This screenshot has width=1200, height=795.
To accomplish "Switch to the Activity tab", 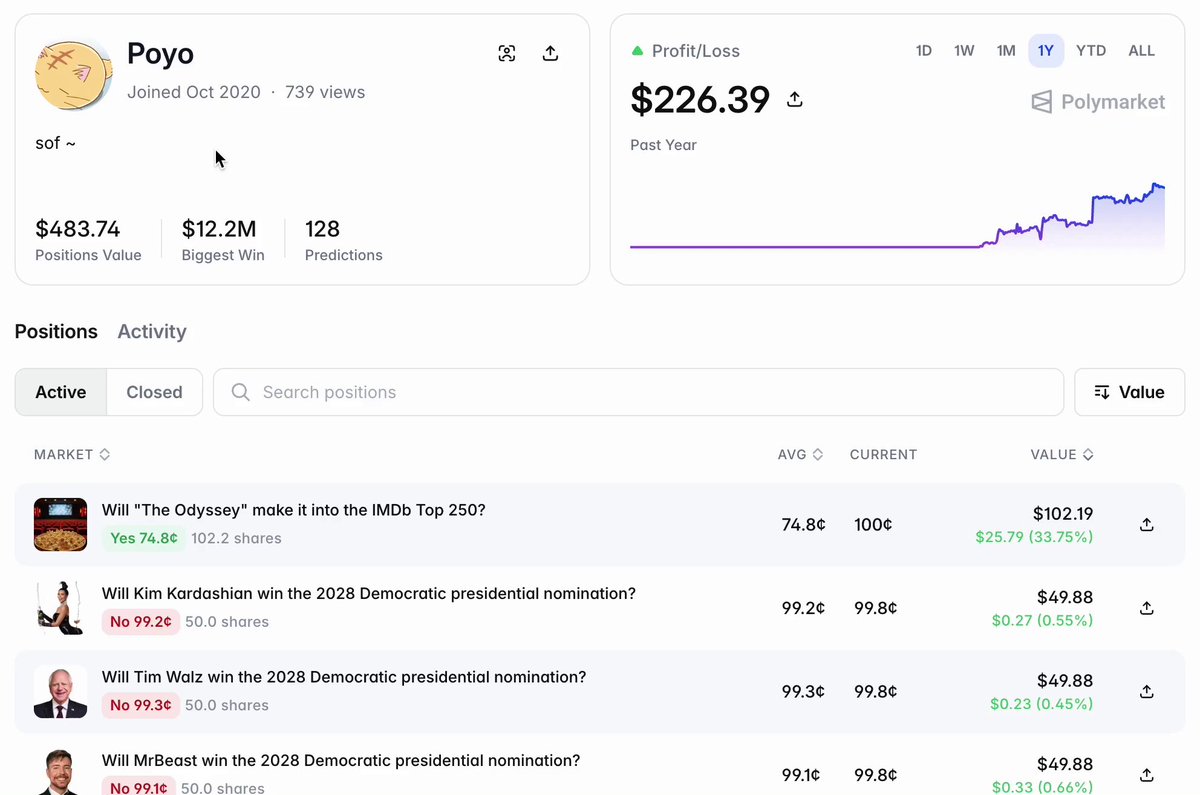I will pyautogui.click(x=152, y=331).
